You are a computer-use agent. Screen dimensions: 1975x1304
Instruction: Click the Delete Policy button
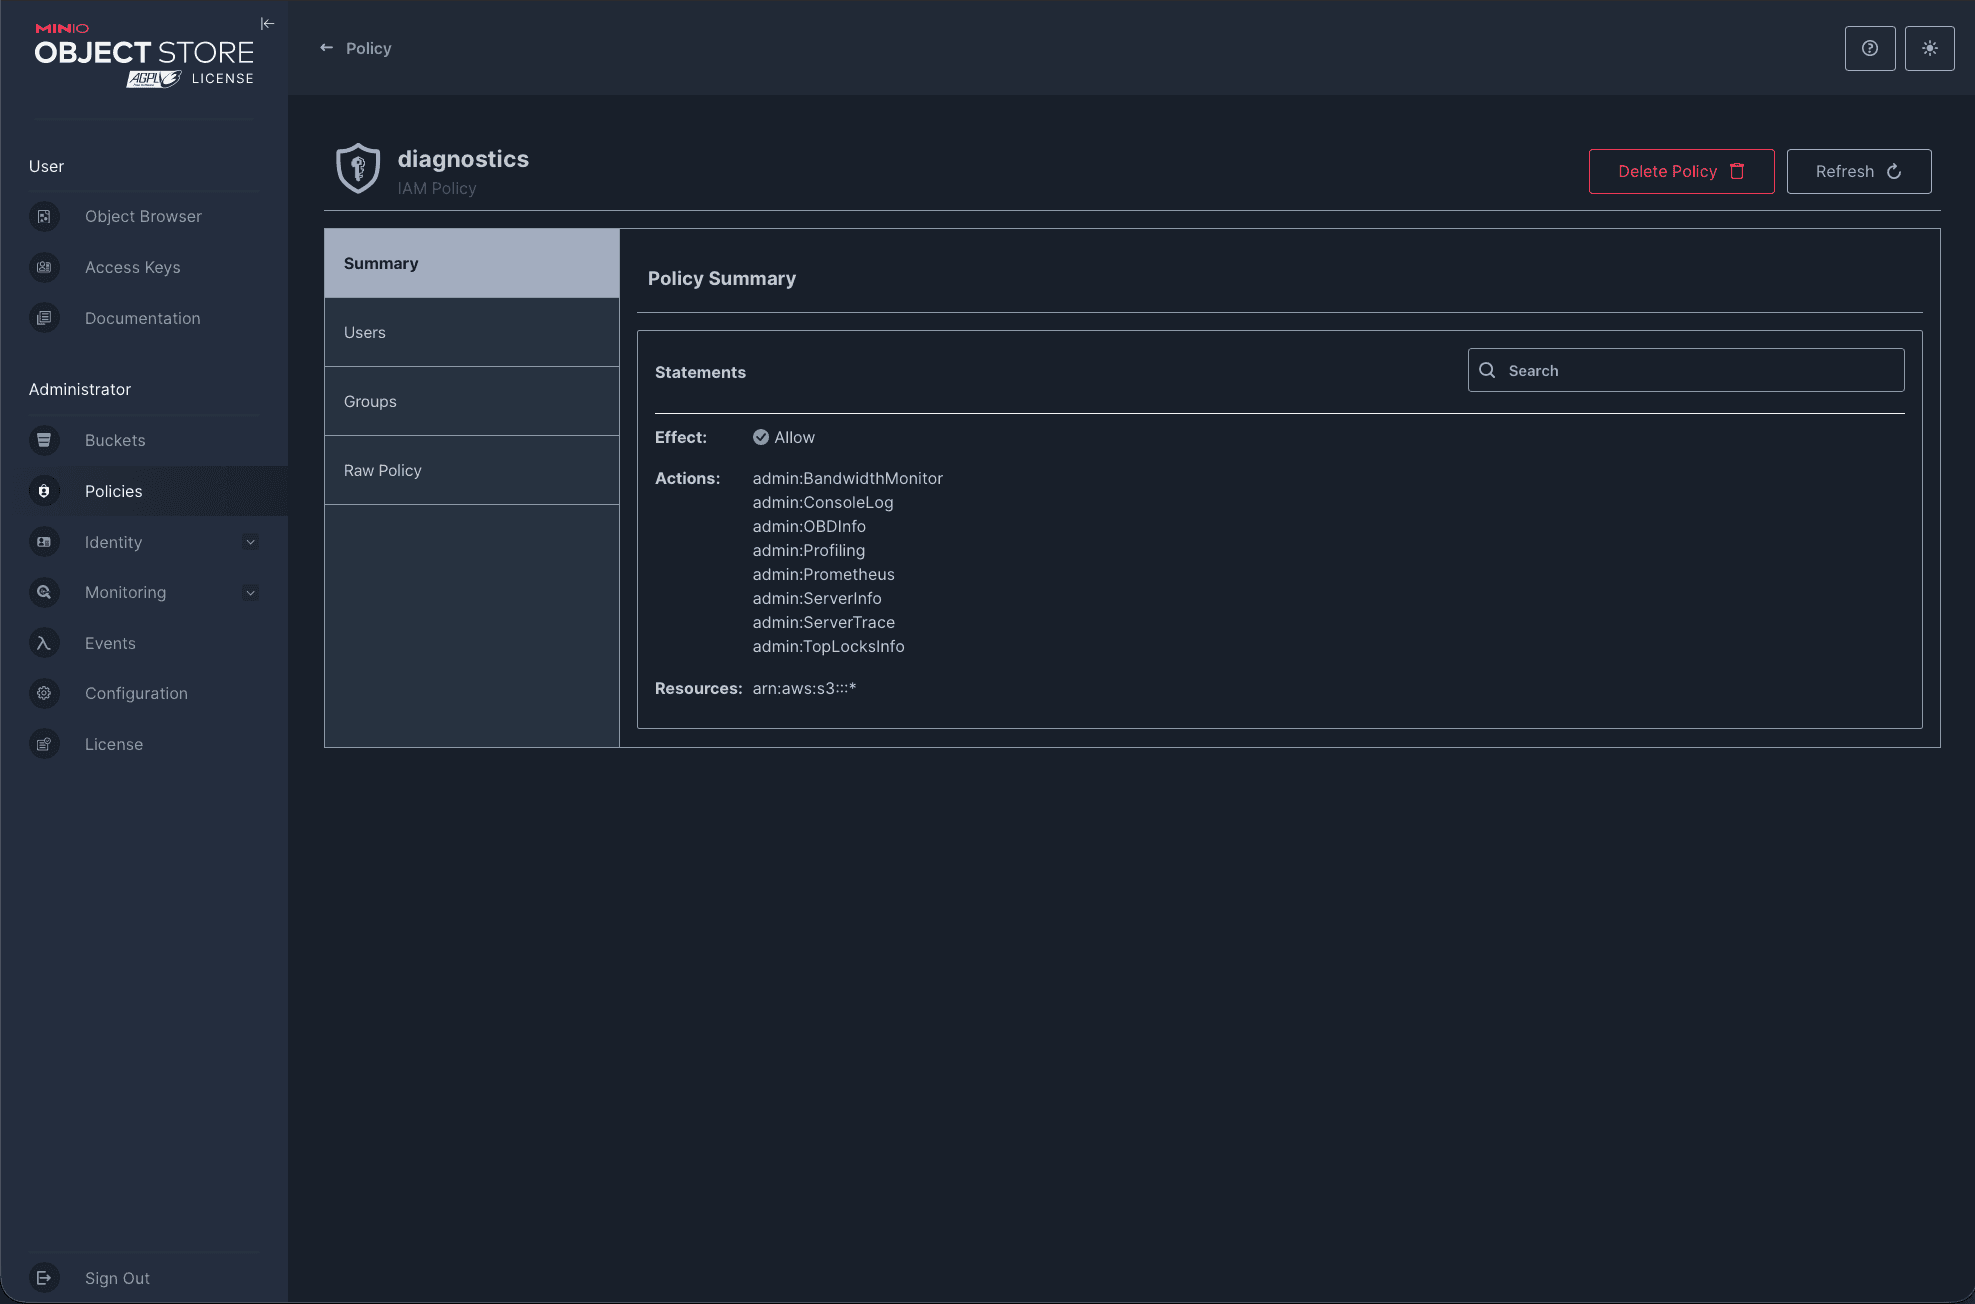(x=1681, y=171)
